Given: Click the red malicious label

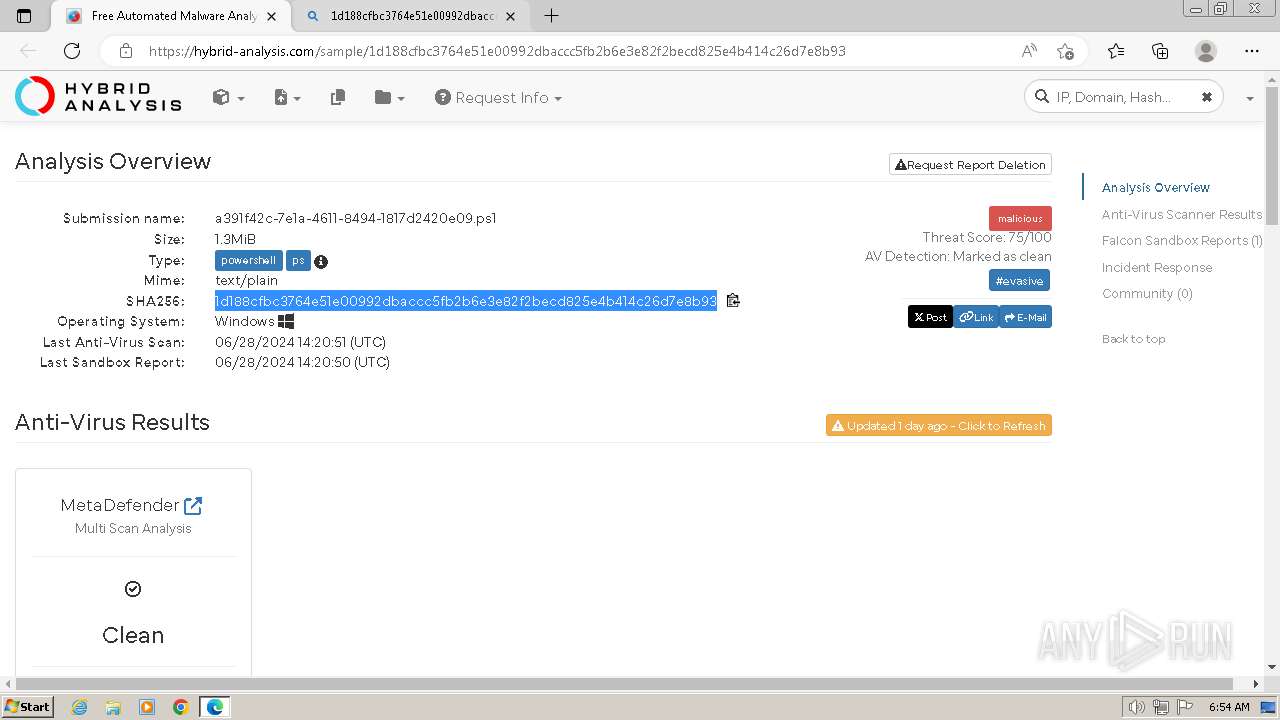Looking at the screenshot, I should tap(1020, 218).
